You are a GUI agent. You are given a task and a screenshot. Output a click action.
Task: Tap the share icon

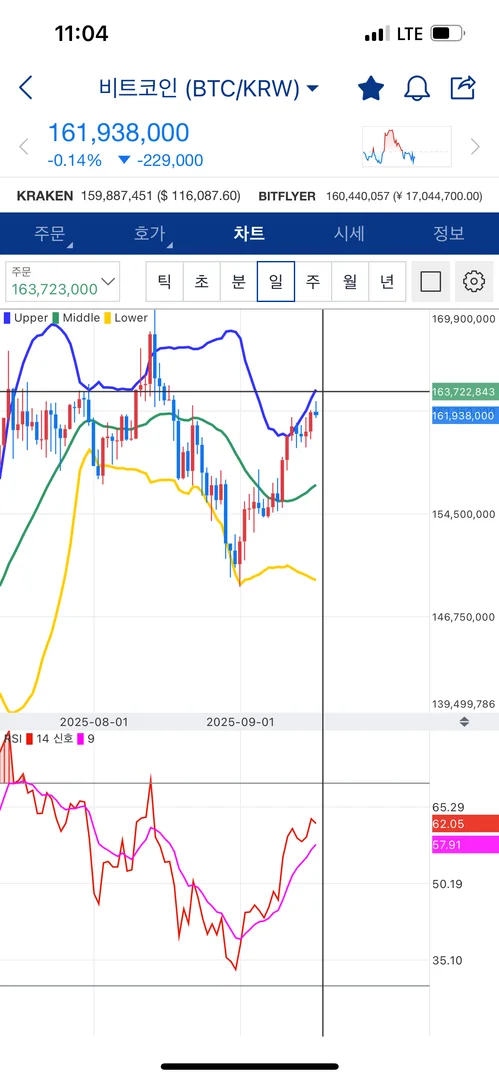point(463,87)
